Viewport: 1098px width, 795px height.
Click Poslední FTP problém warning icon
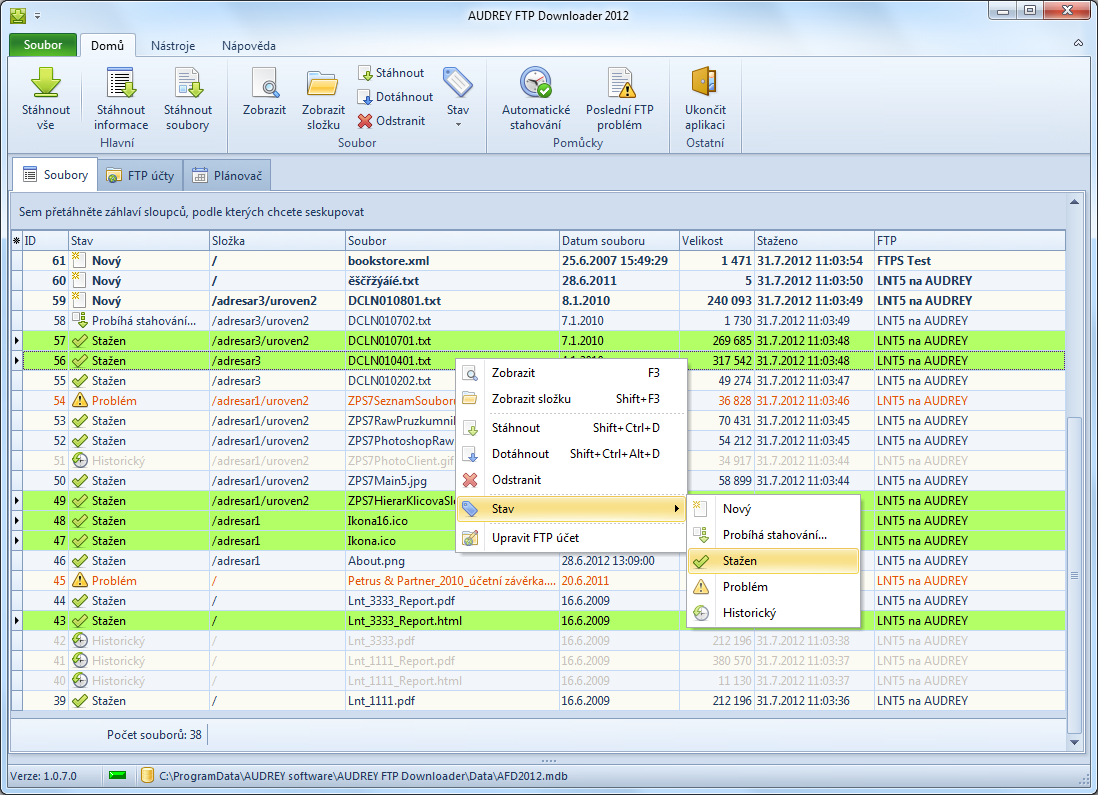[x=620, y=83]
